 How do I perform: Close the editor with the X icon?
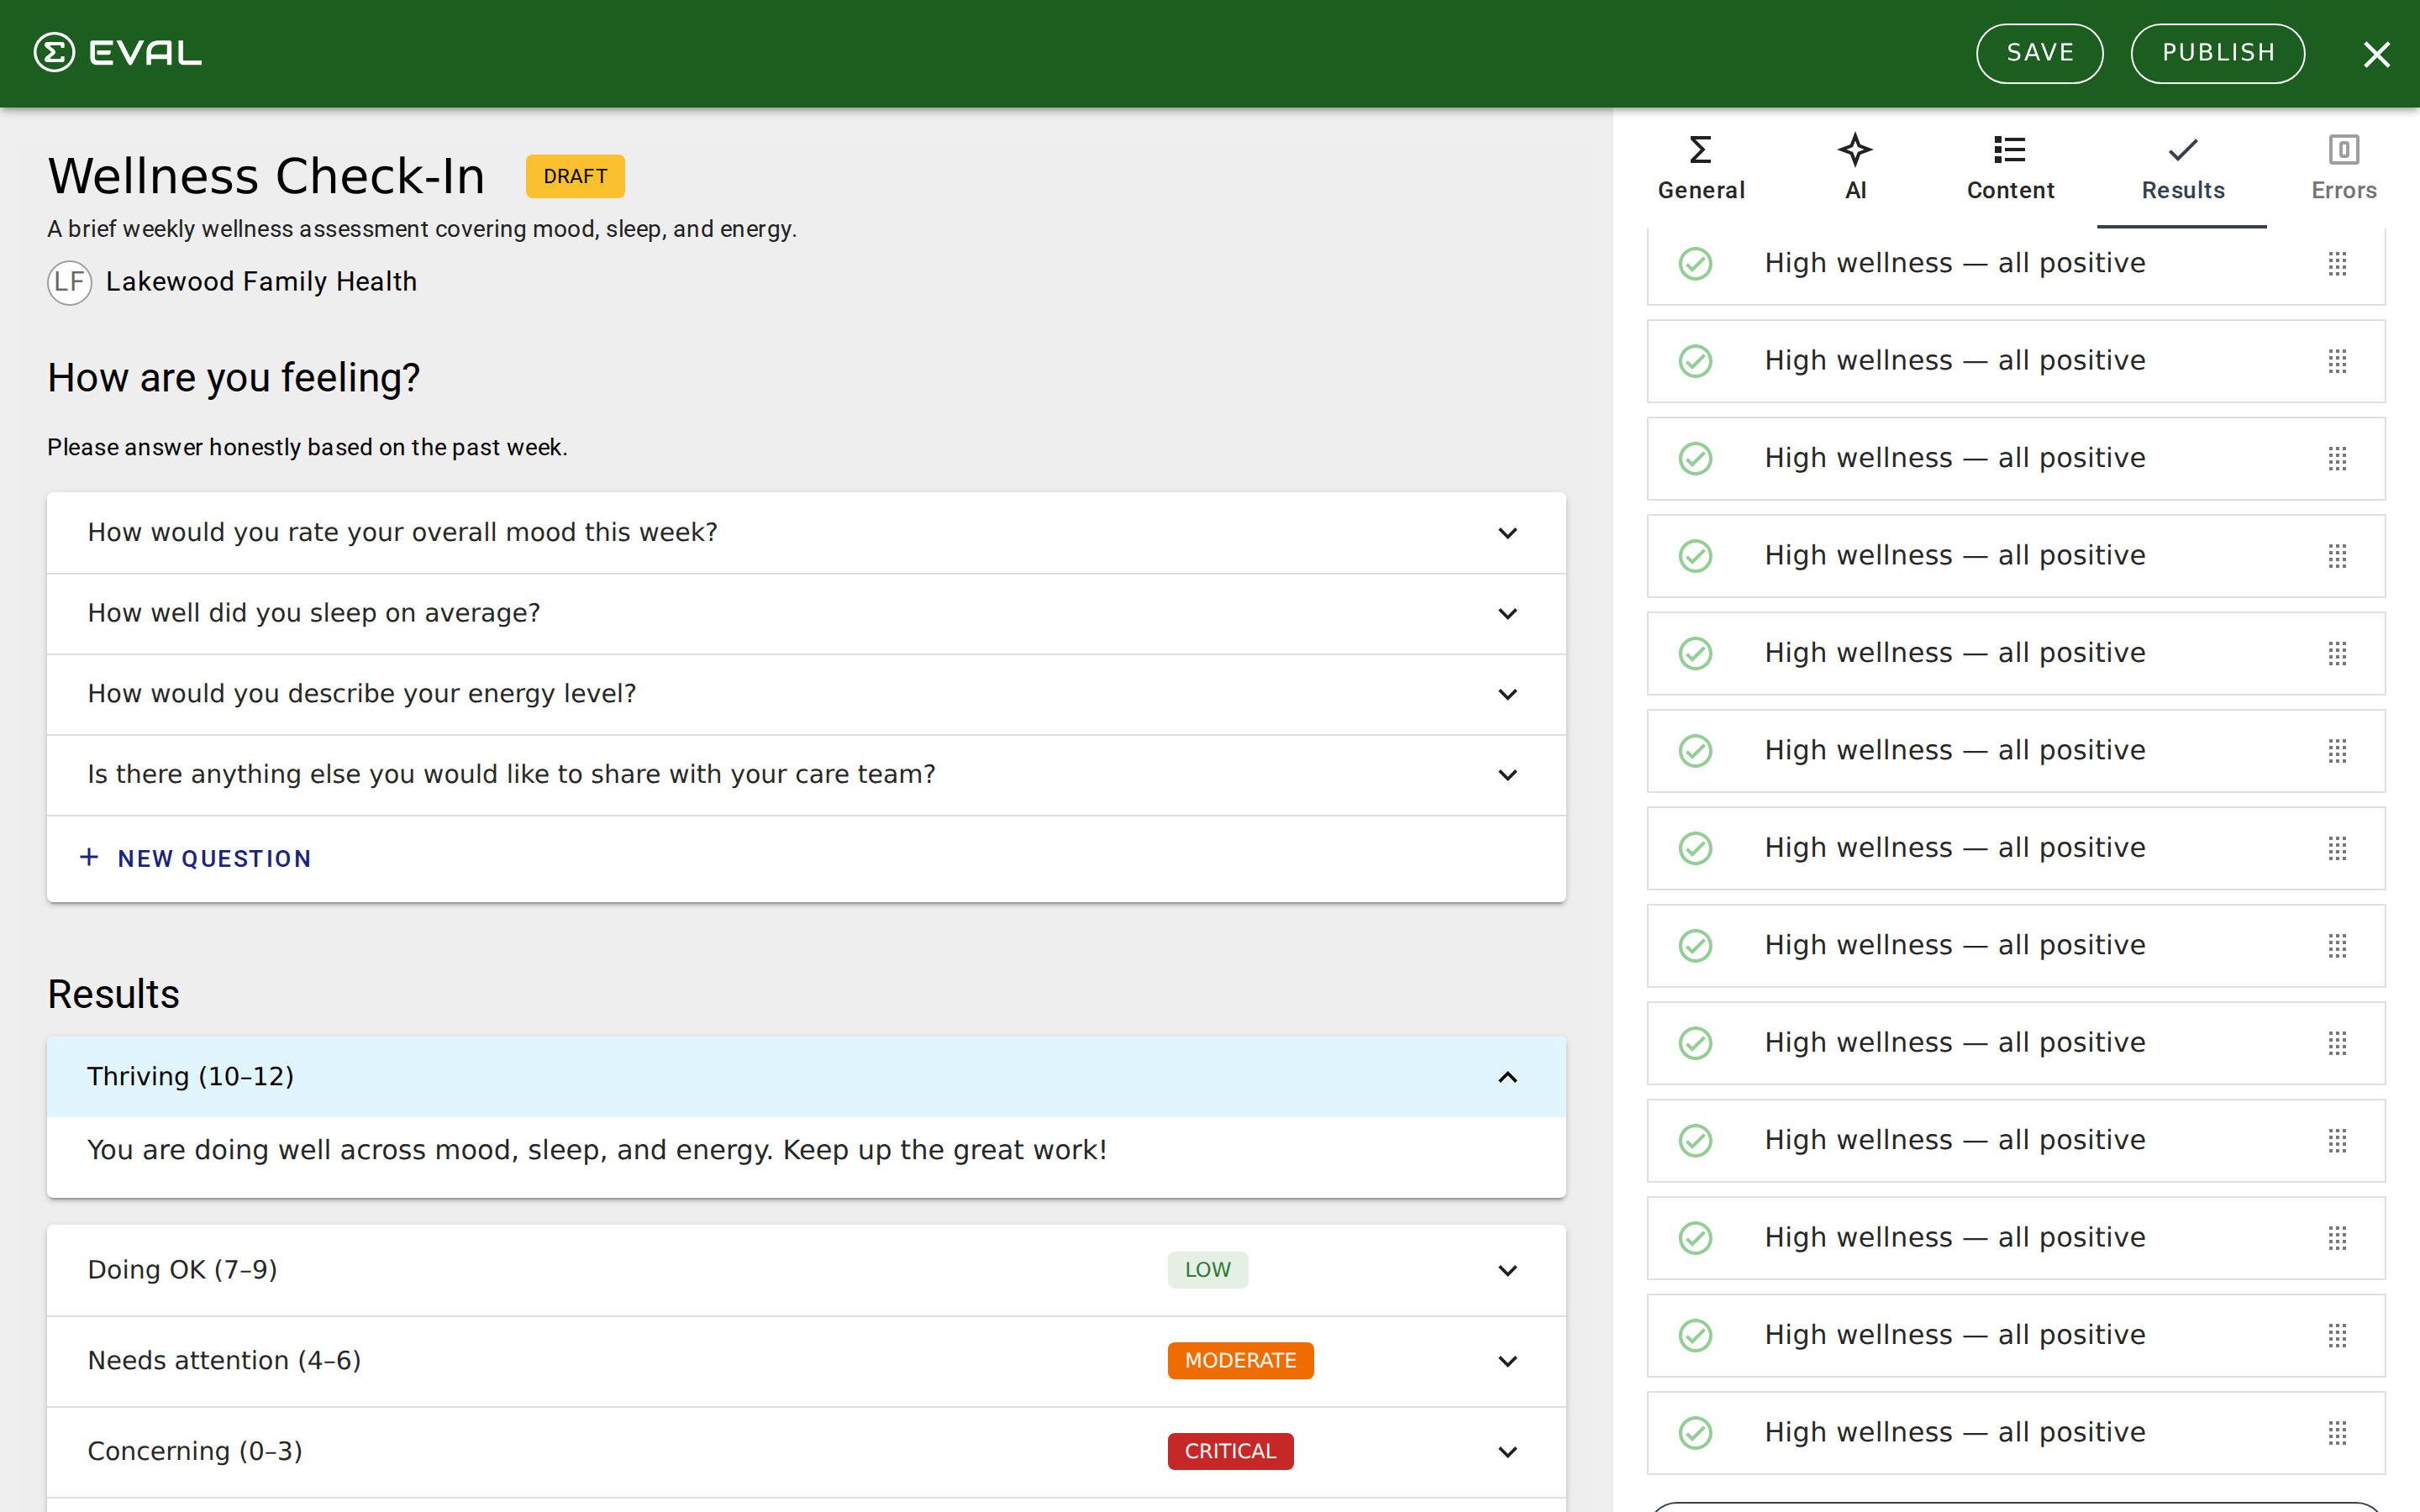tap(2376, 54)
